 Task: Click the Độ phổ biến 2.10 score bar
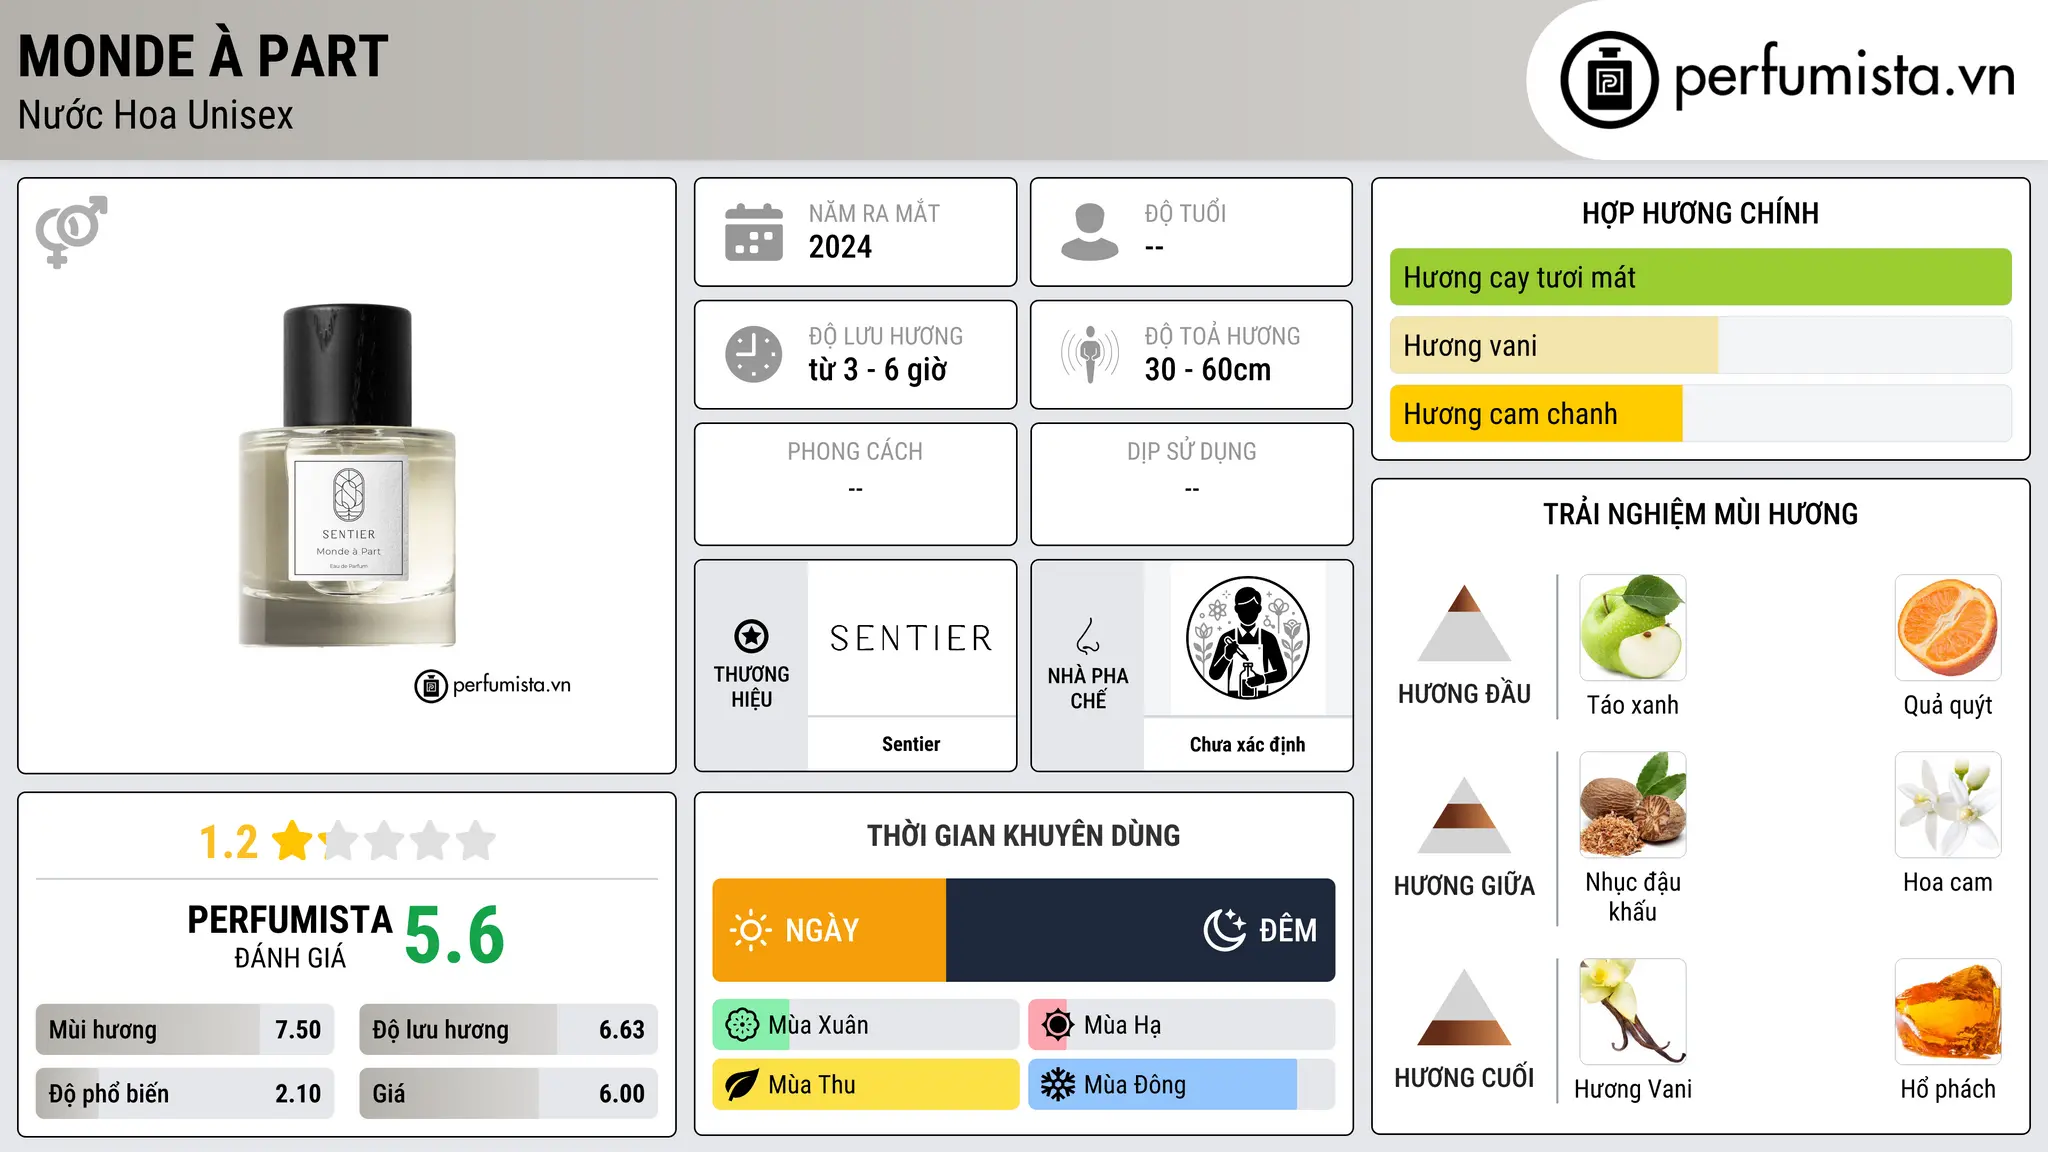(x=185, y=1094)
